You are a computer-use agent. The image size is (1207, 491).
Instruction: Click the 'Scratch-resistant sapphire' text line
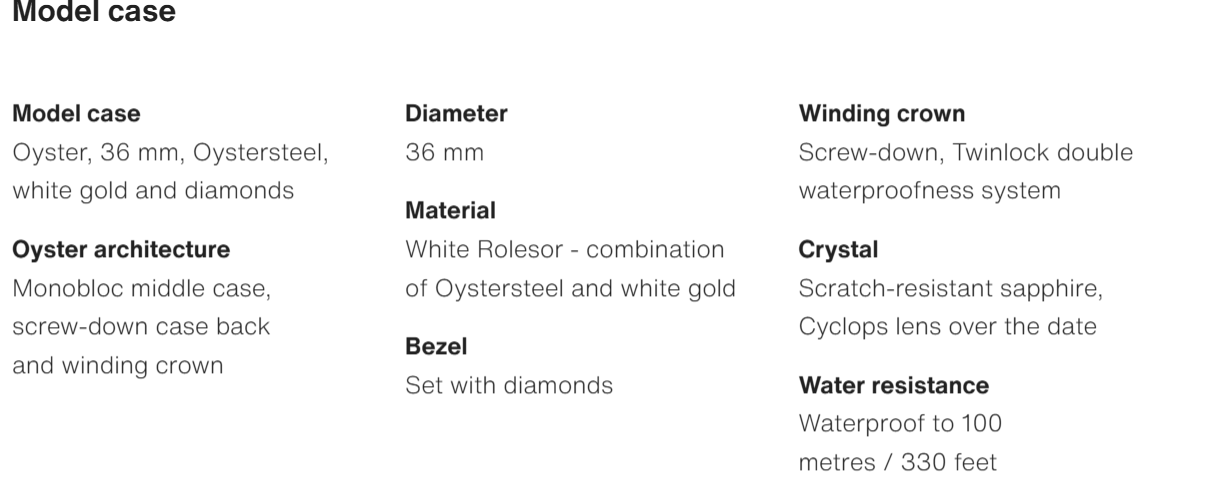point(951,289)
